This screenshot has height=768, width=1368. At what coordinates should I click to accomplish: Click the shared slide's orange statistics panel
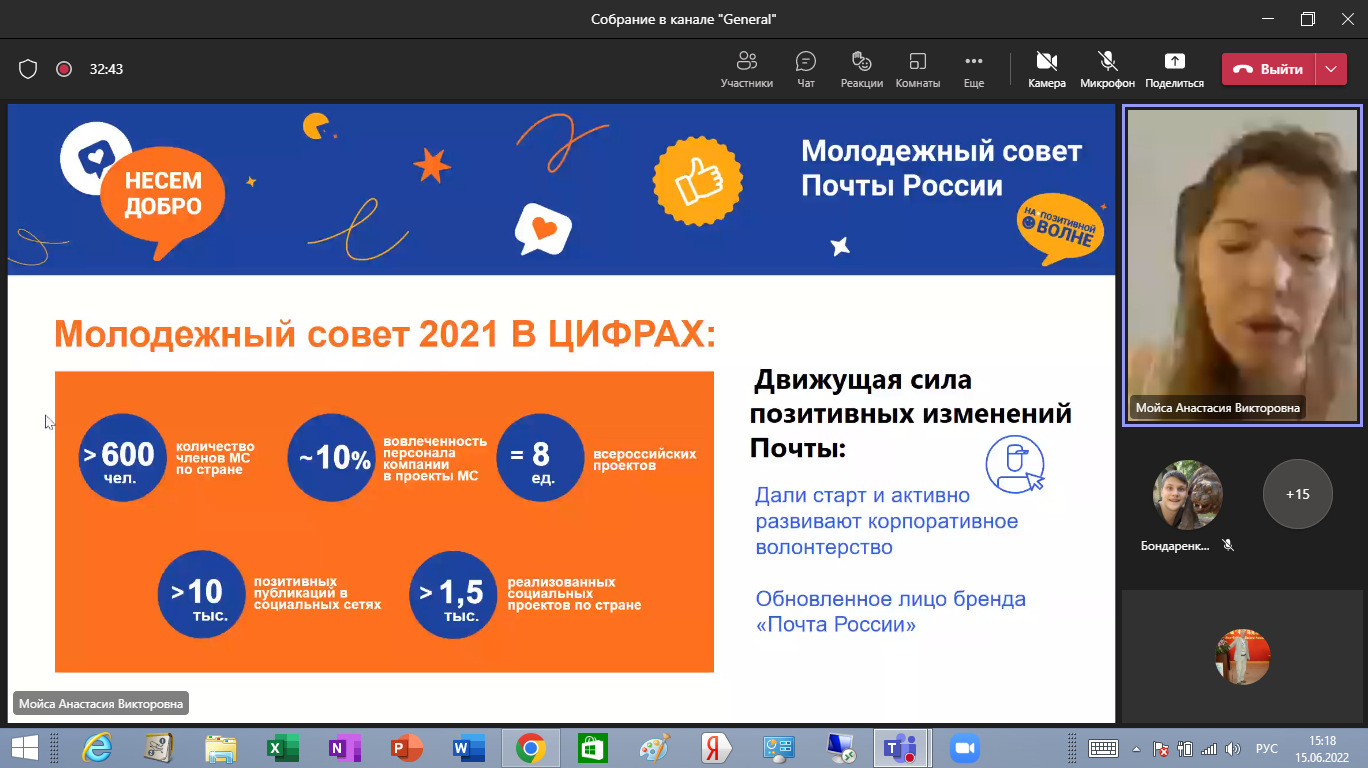[384, 521]
